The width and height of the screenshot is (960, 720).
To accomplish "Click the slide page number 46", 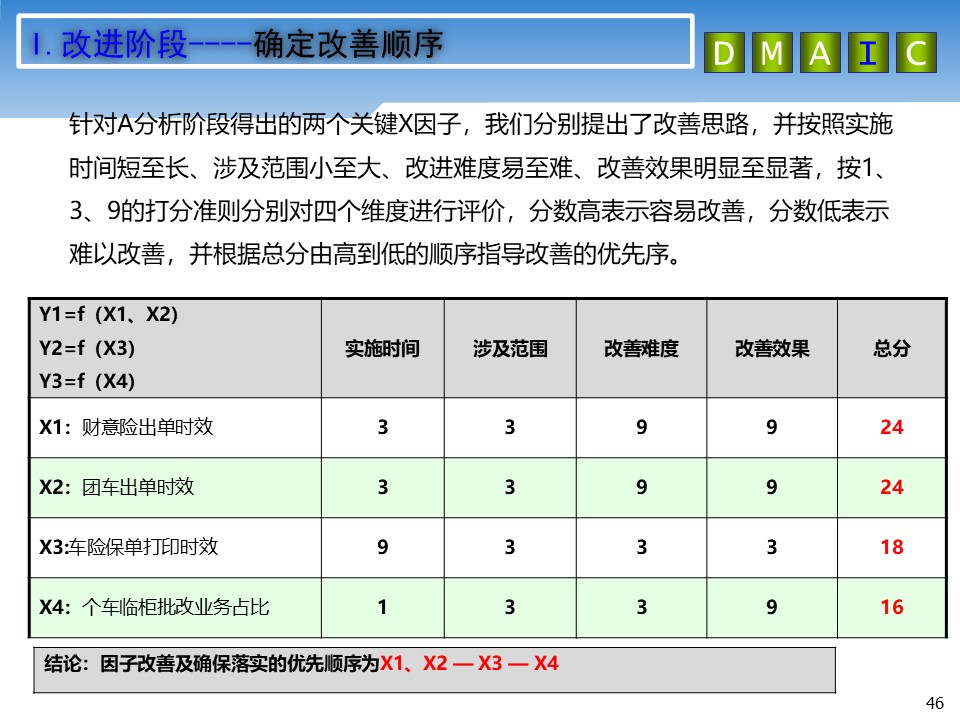I will (935, 703).
